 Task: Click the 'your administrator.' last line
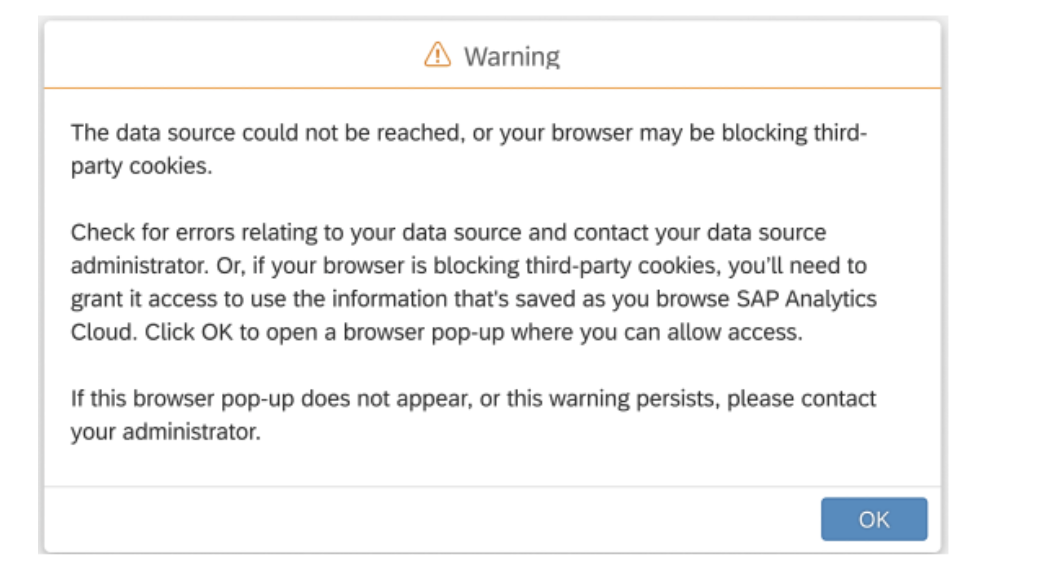[x=165, y=432]
